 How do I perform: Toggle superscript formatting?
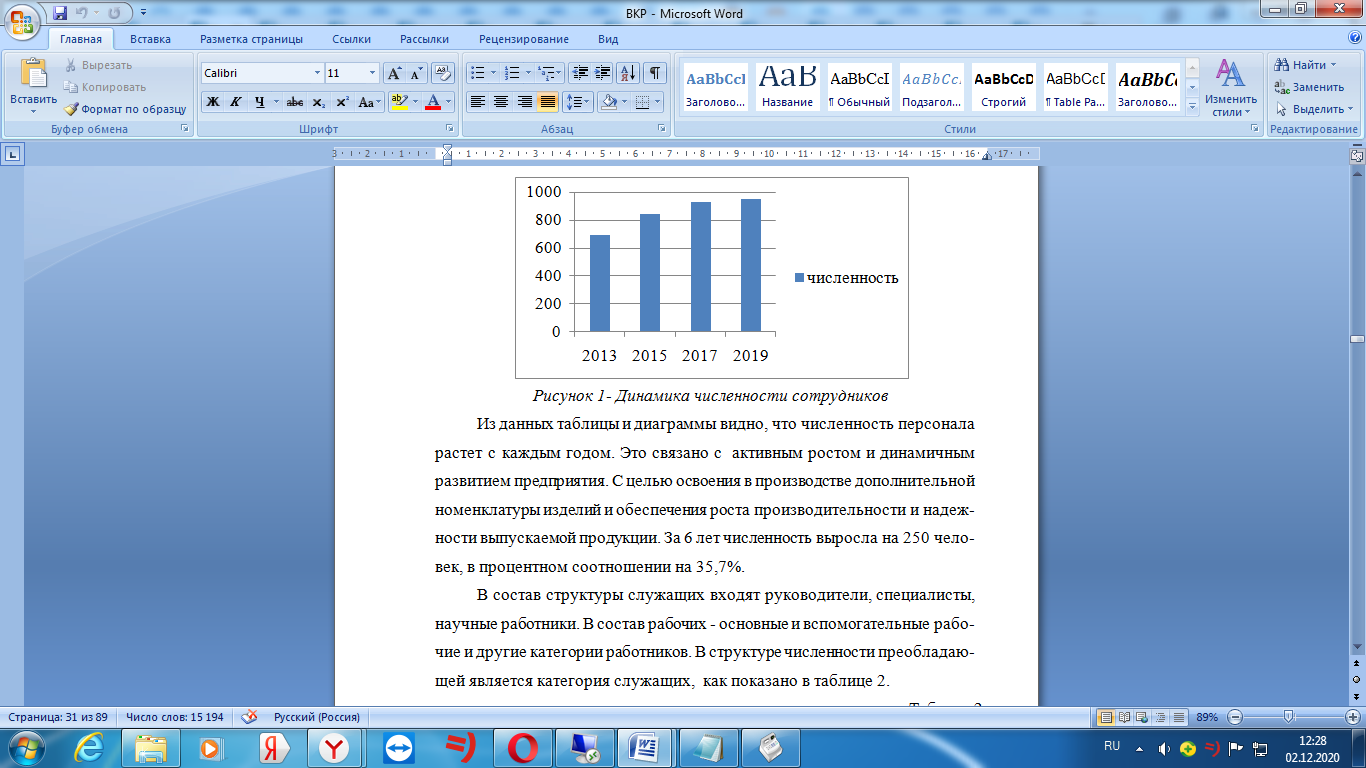coord(342,101)
